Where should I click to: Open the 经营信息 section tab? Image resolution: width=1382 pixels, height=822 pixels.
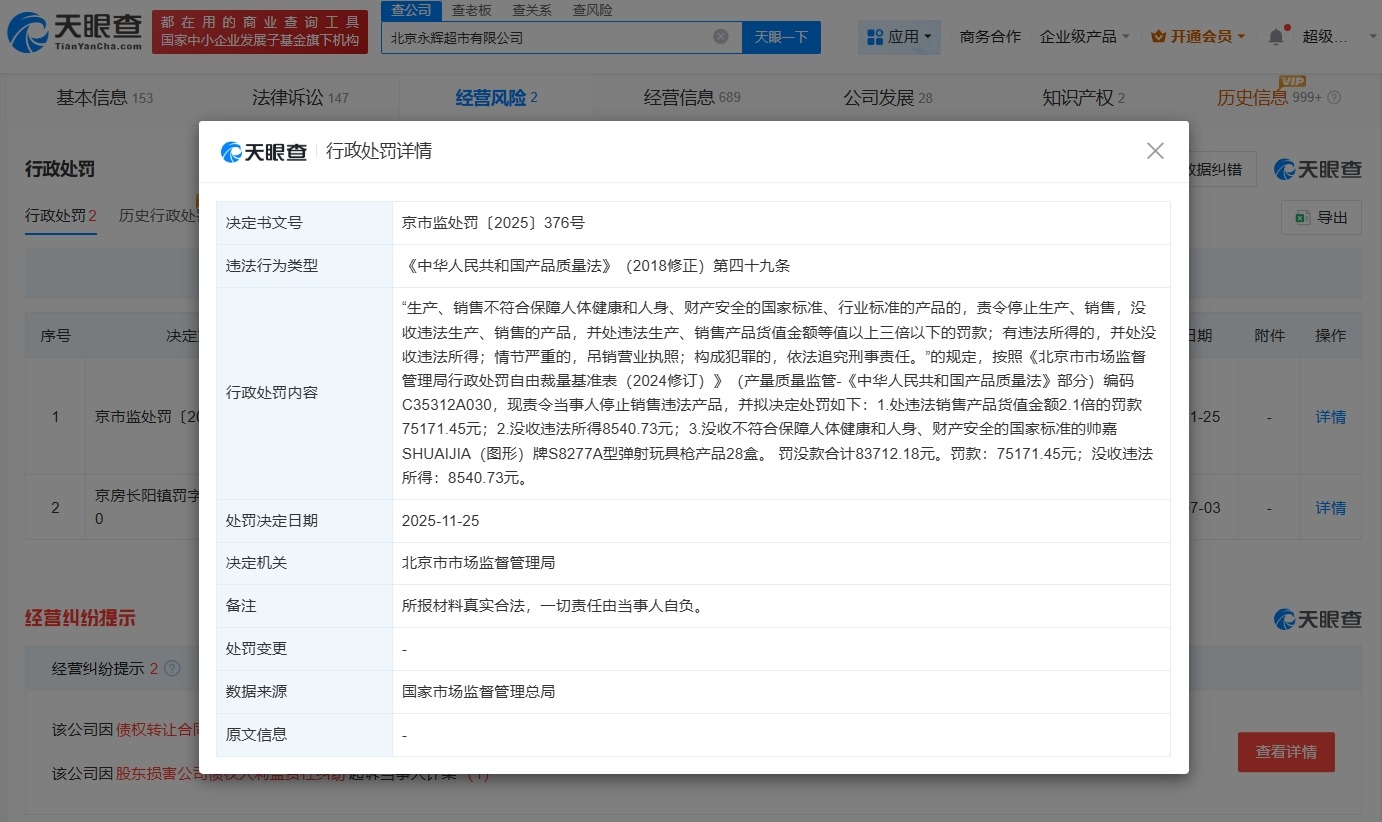click(x=682, y=97)
